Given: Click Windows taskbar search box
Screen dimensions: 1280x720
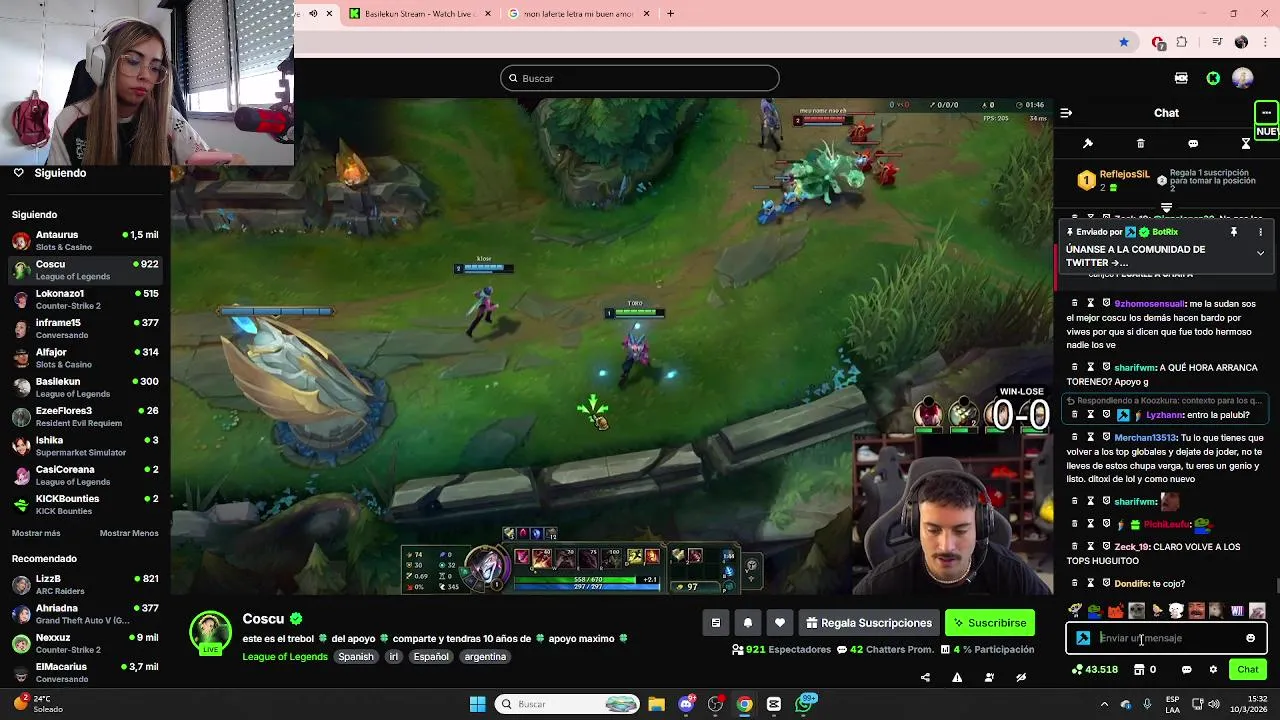Looking at the screenshot, I should (568, 704).
